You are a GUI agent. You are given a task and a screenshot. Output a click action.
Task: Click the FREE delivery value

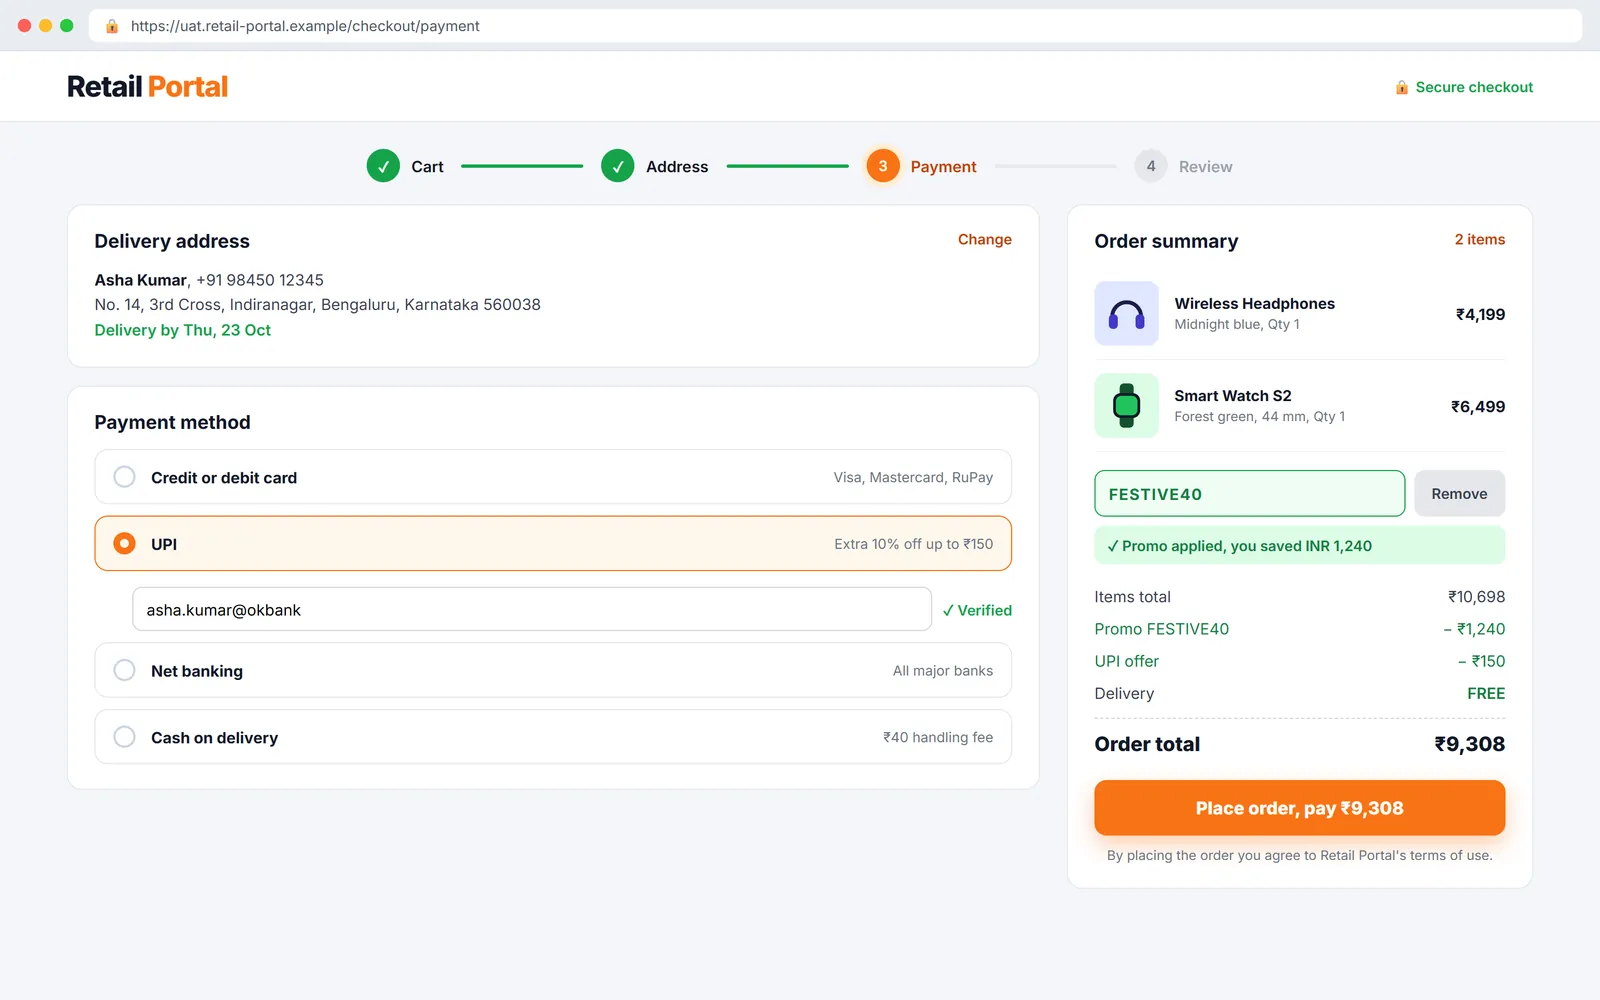coord(1485,693)
